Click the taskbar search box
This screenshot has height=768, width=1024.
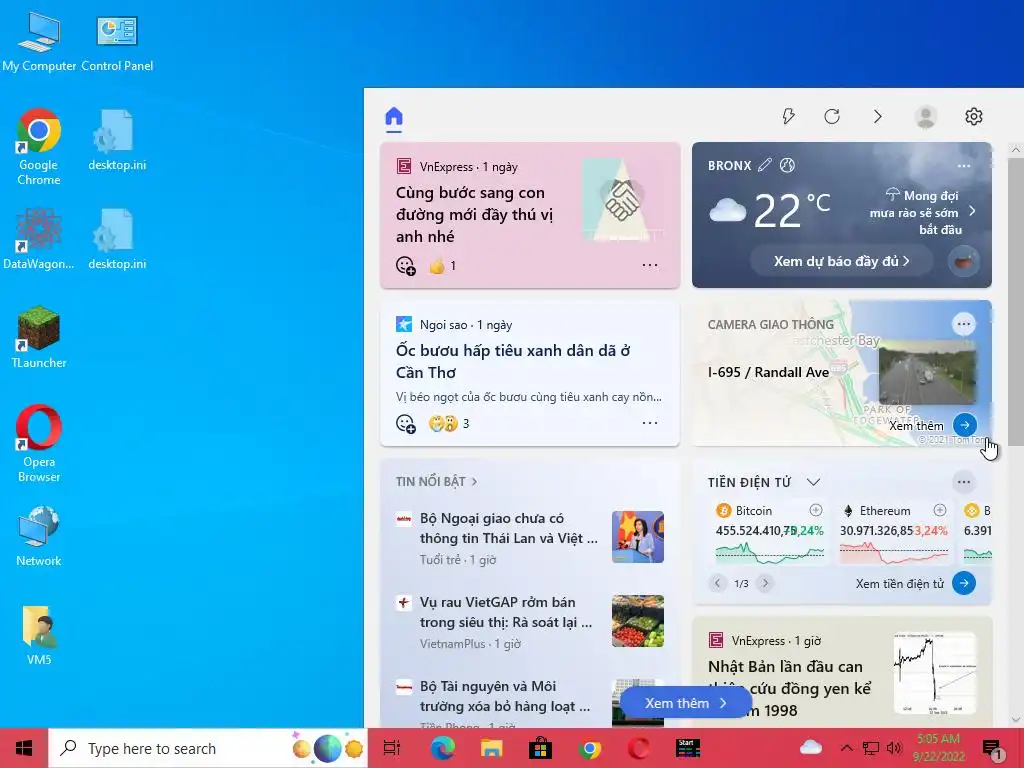click(208, 748)
